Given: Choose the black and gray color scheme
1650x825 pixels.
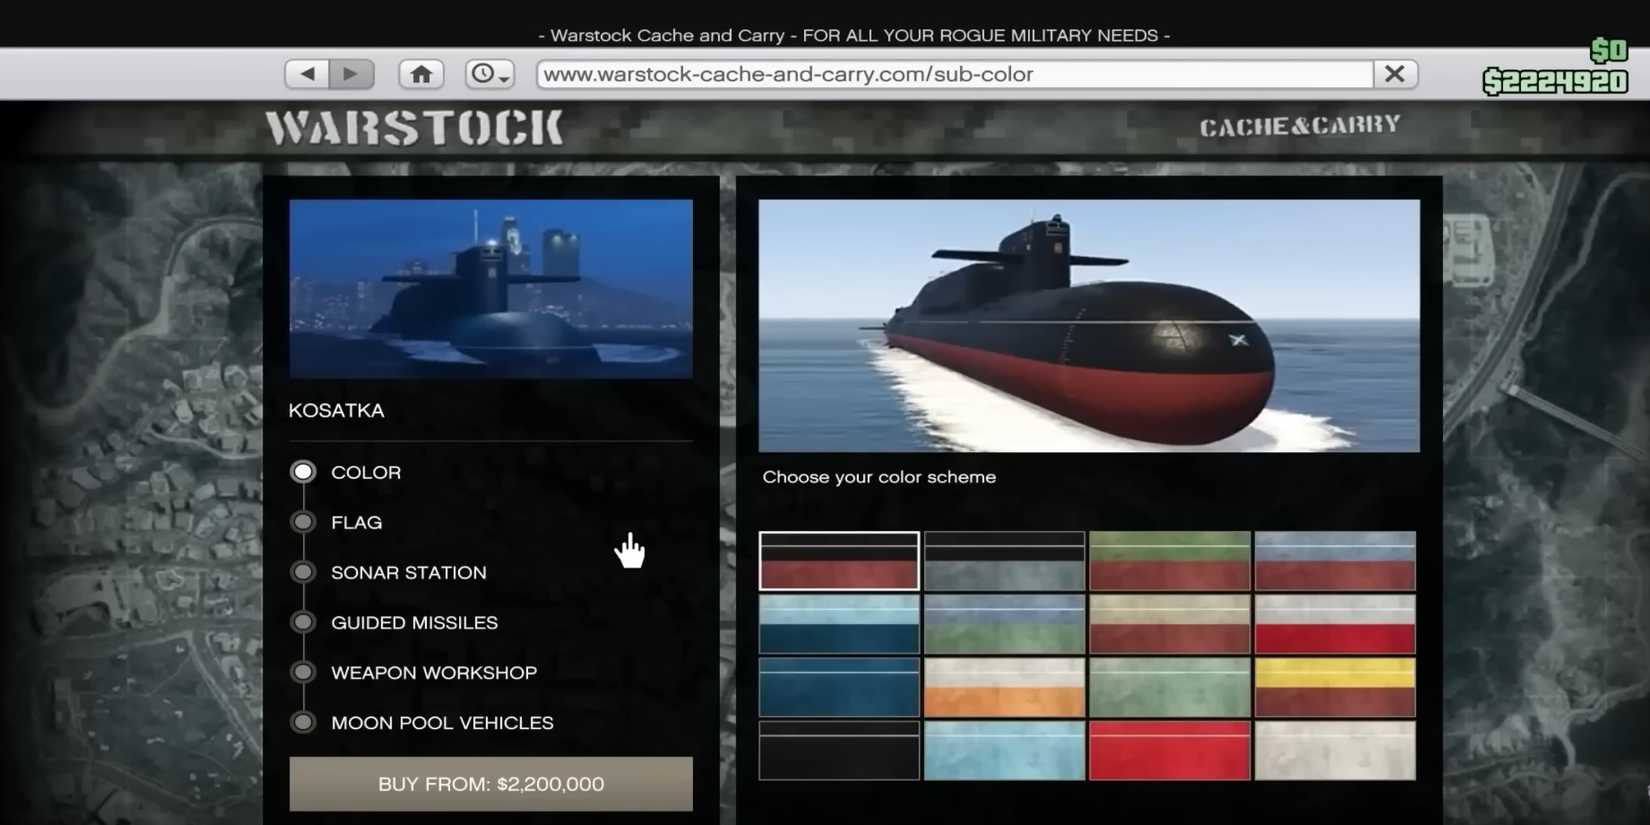Looking at the screenshot, I should tap(1004, 561).
